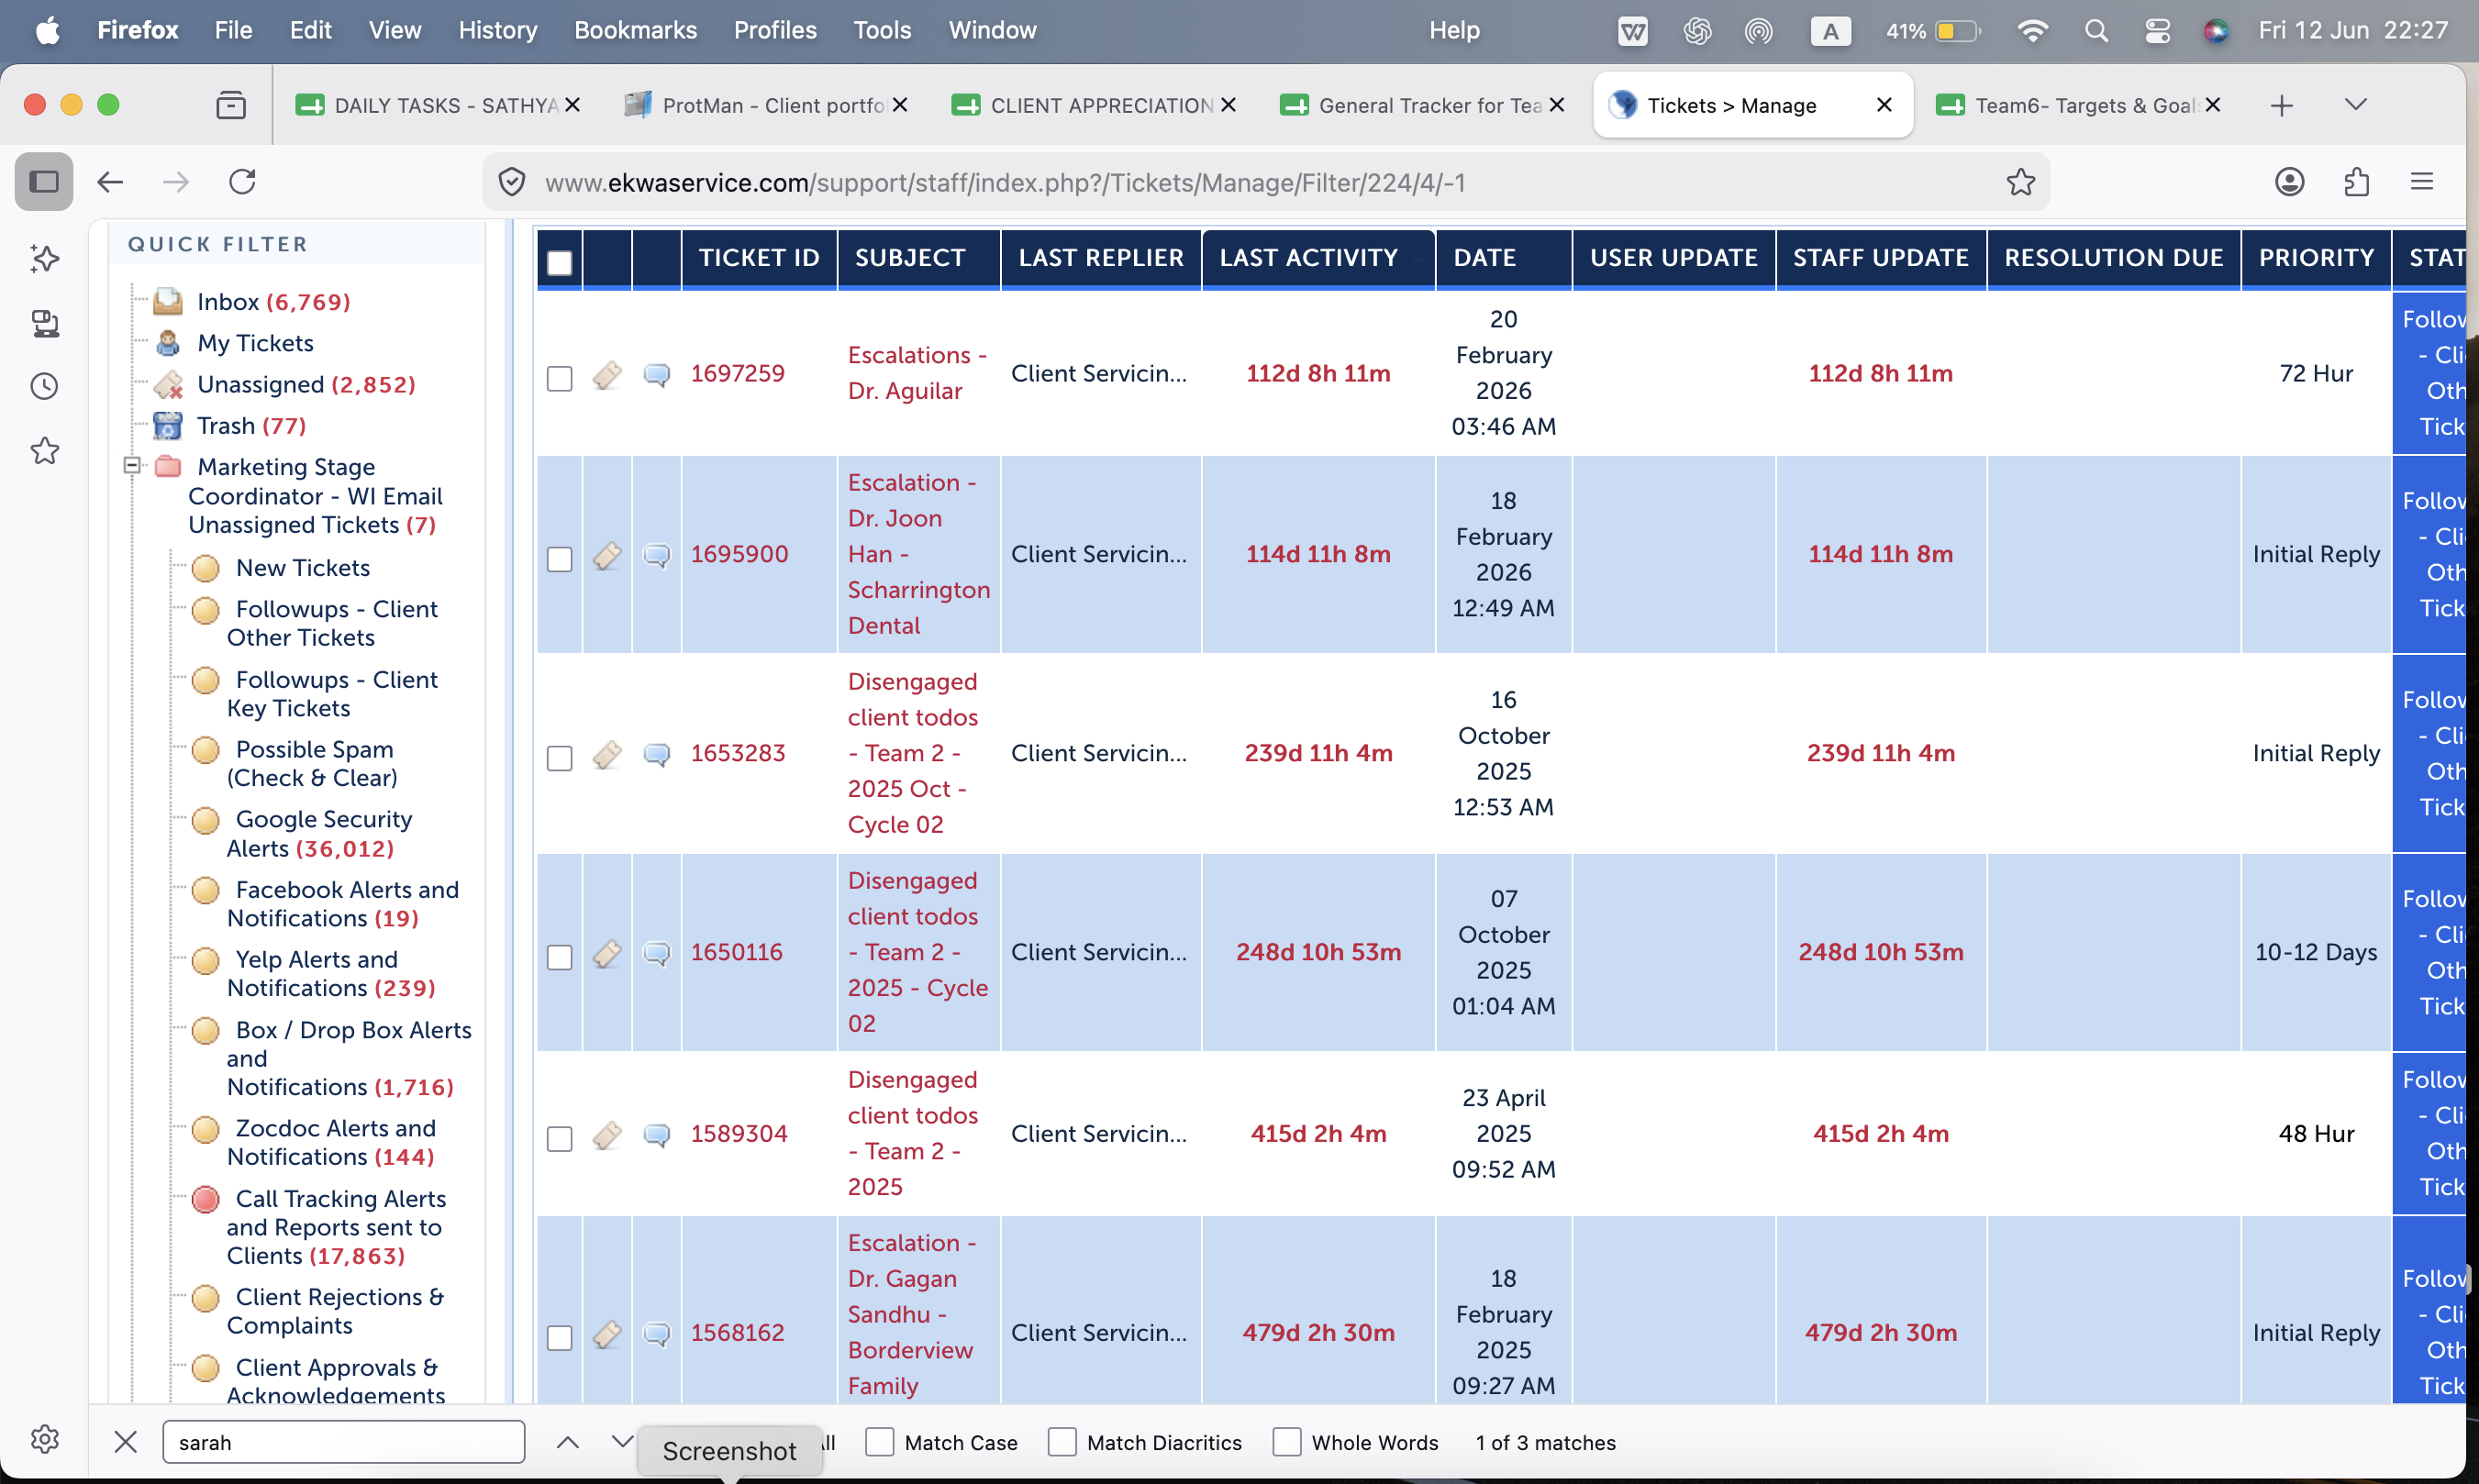
Task: Open the List all tabs view icon
Action: pos(231,105)
